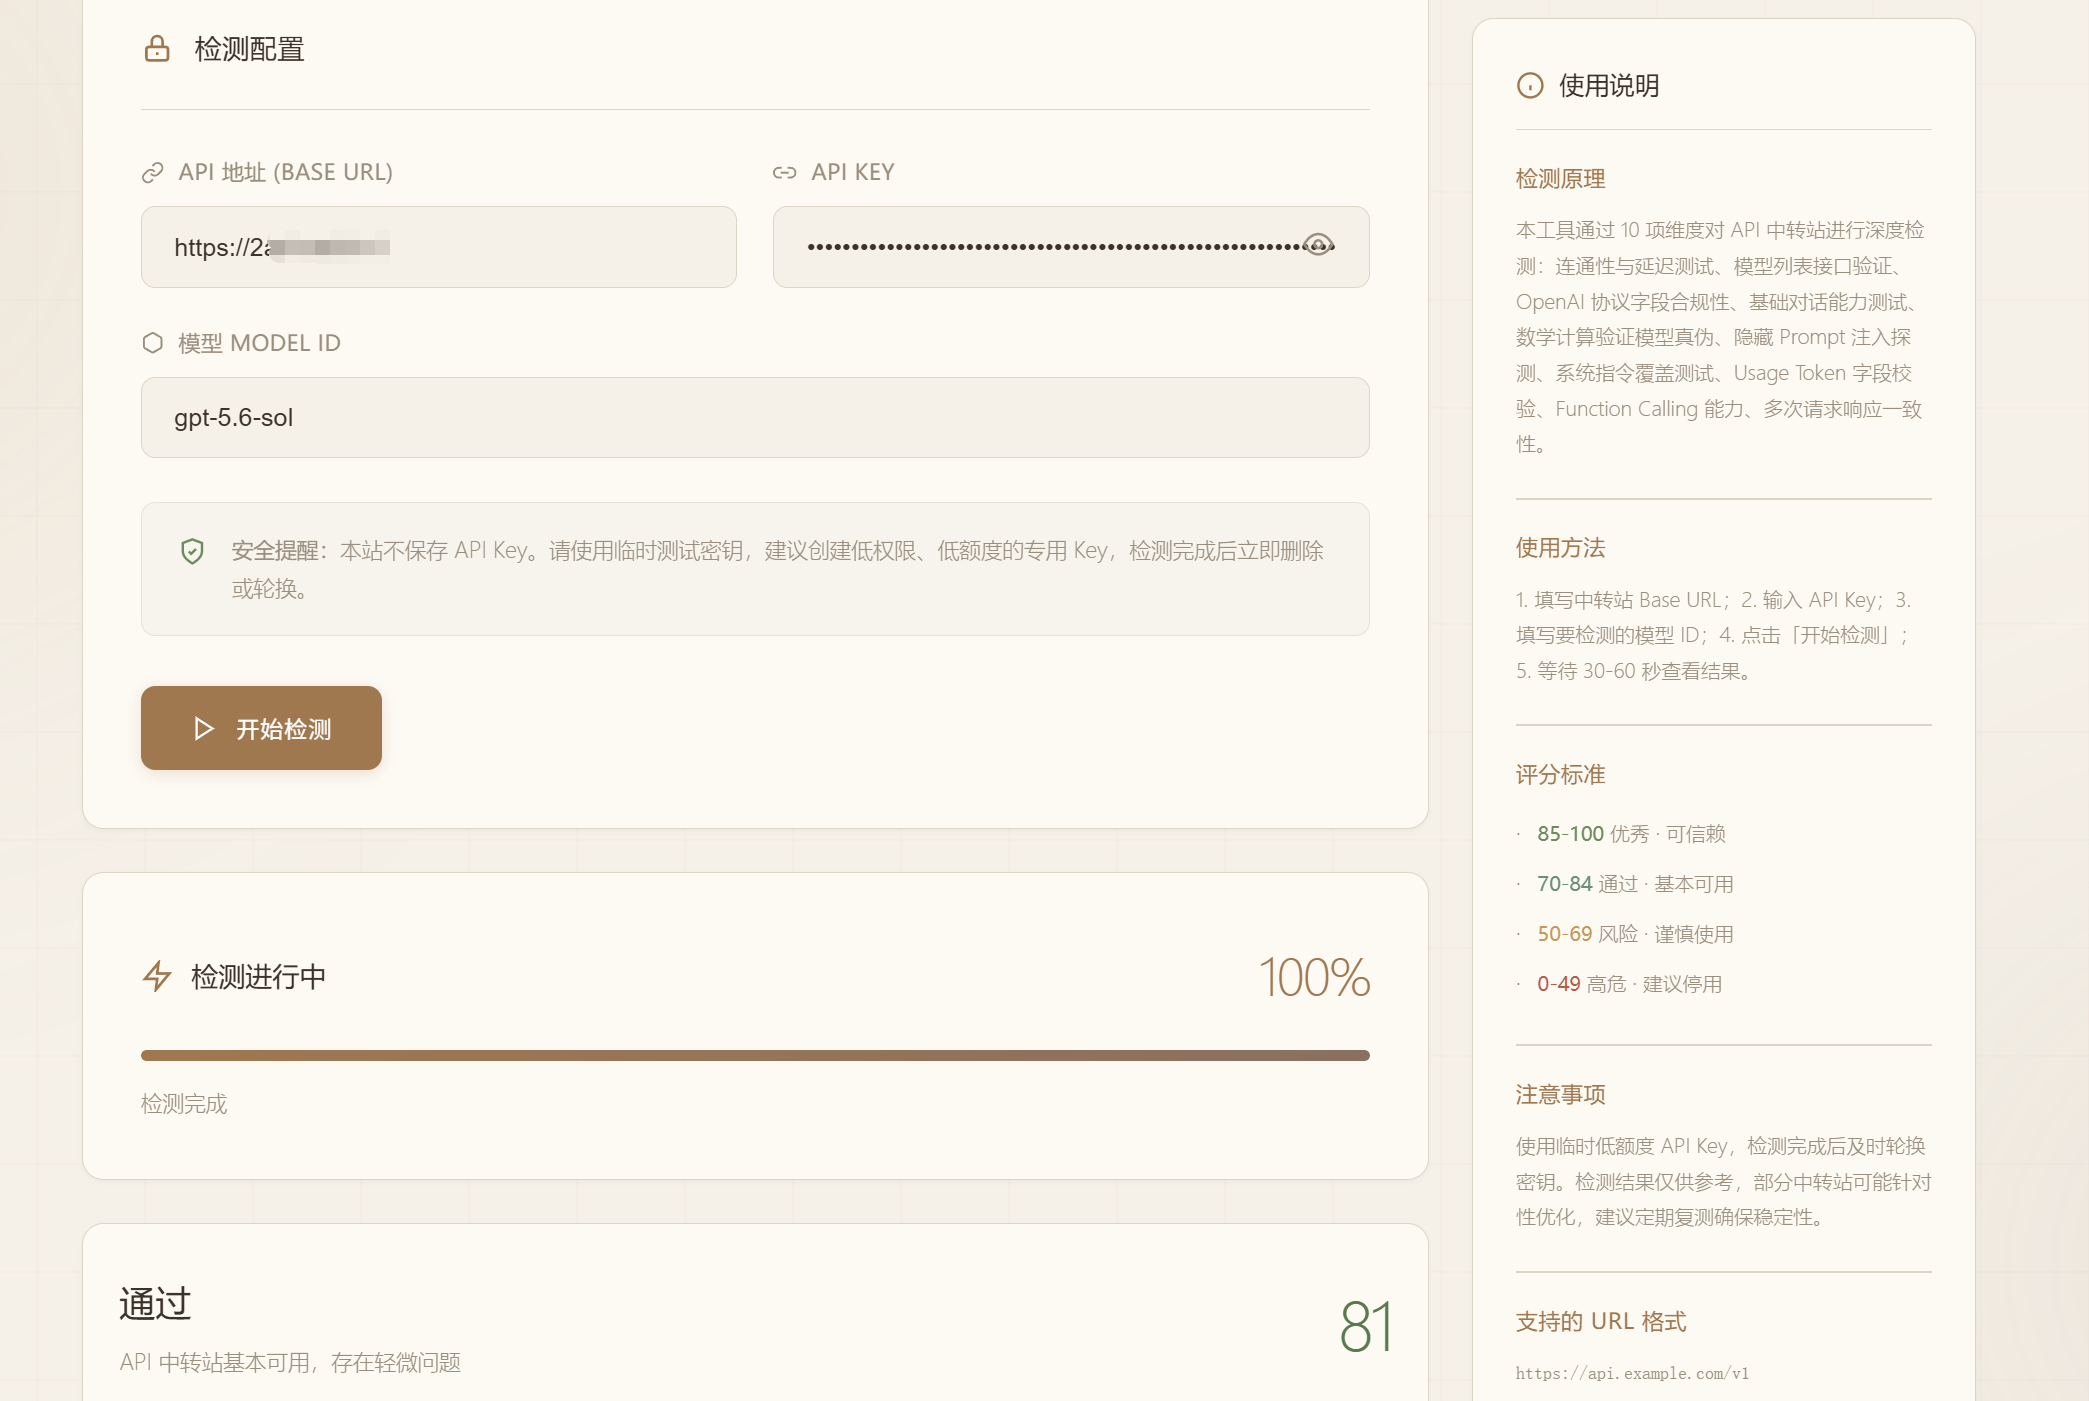This screenshot has height=1401, width=2089.
Task: Click the link icon next to API 地址
Action: tap(153, 173)
